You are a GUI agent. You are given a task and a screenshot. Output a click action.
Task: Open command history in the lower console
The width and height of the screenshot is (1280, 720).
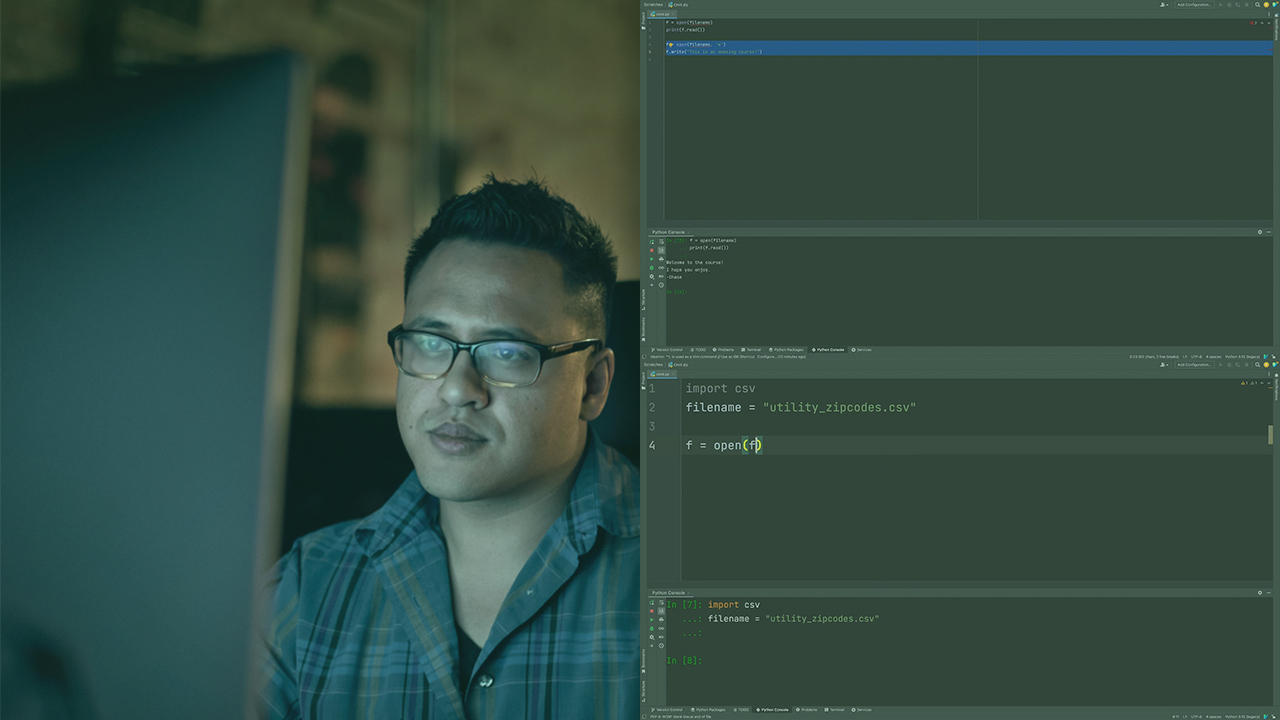point(661,646)
